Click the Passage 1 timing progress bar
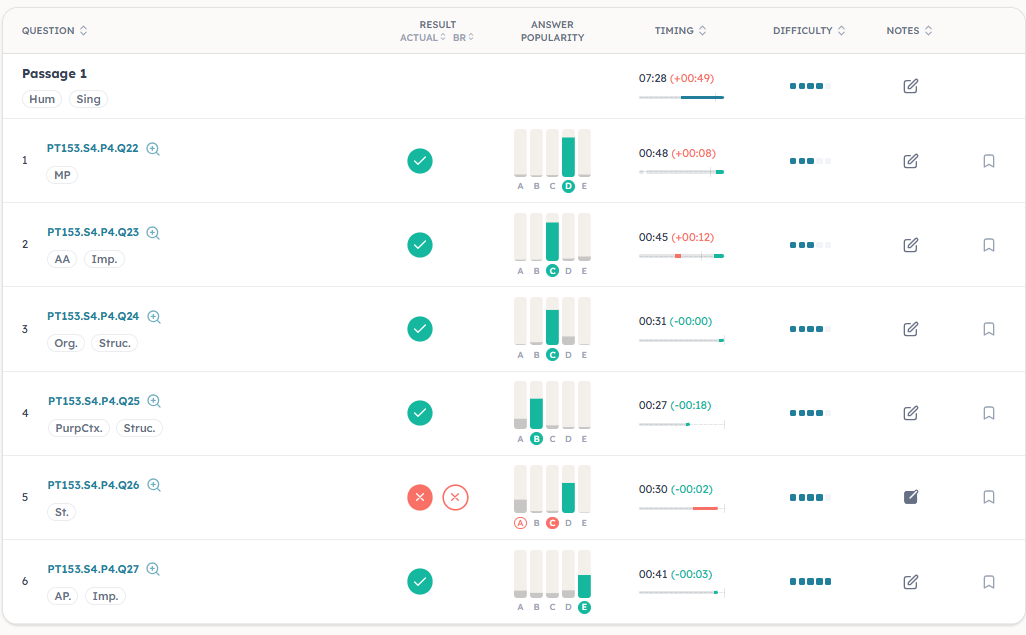This screenshot has height=635, width=1026. point(681,97)
